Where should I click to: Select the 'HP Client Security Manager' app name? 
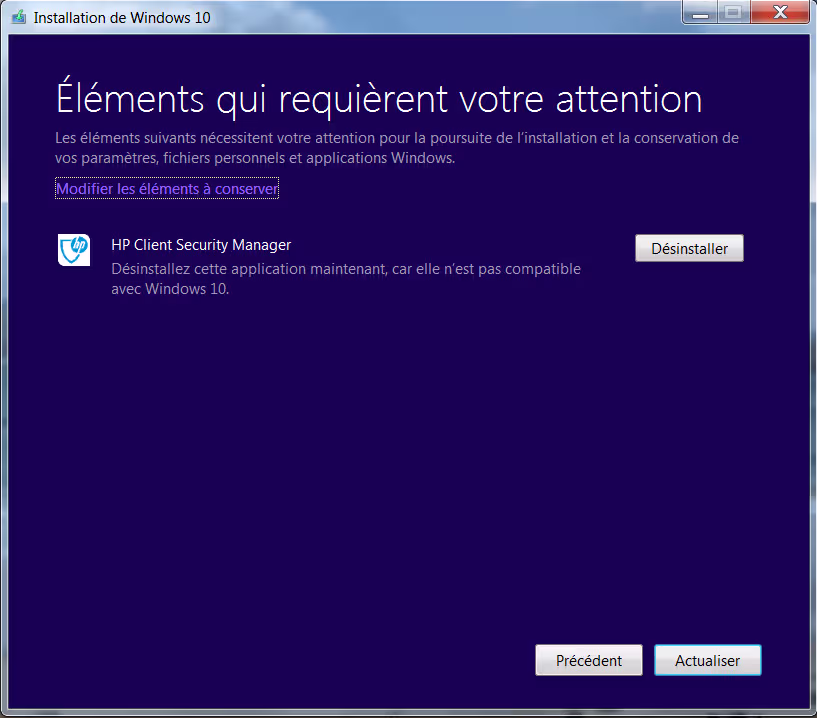201,244
